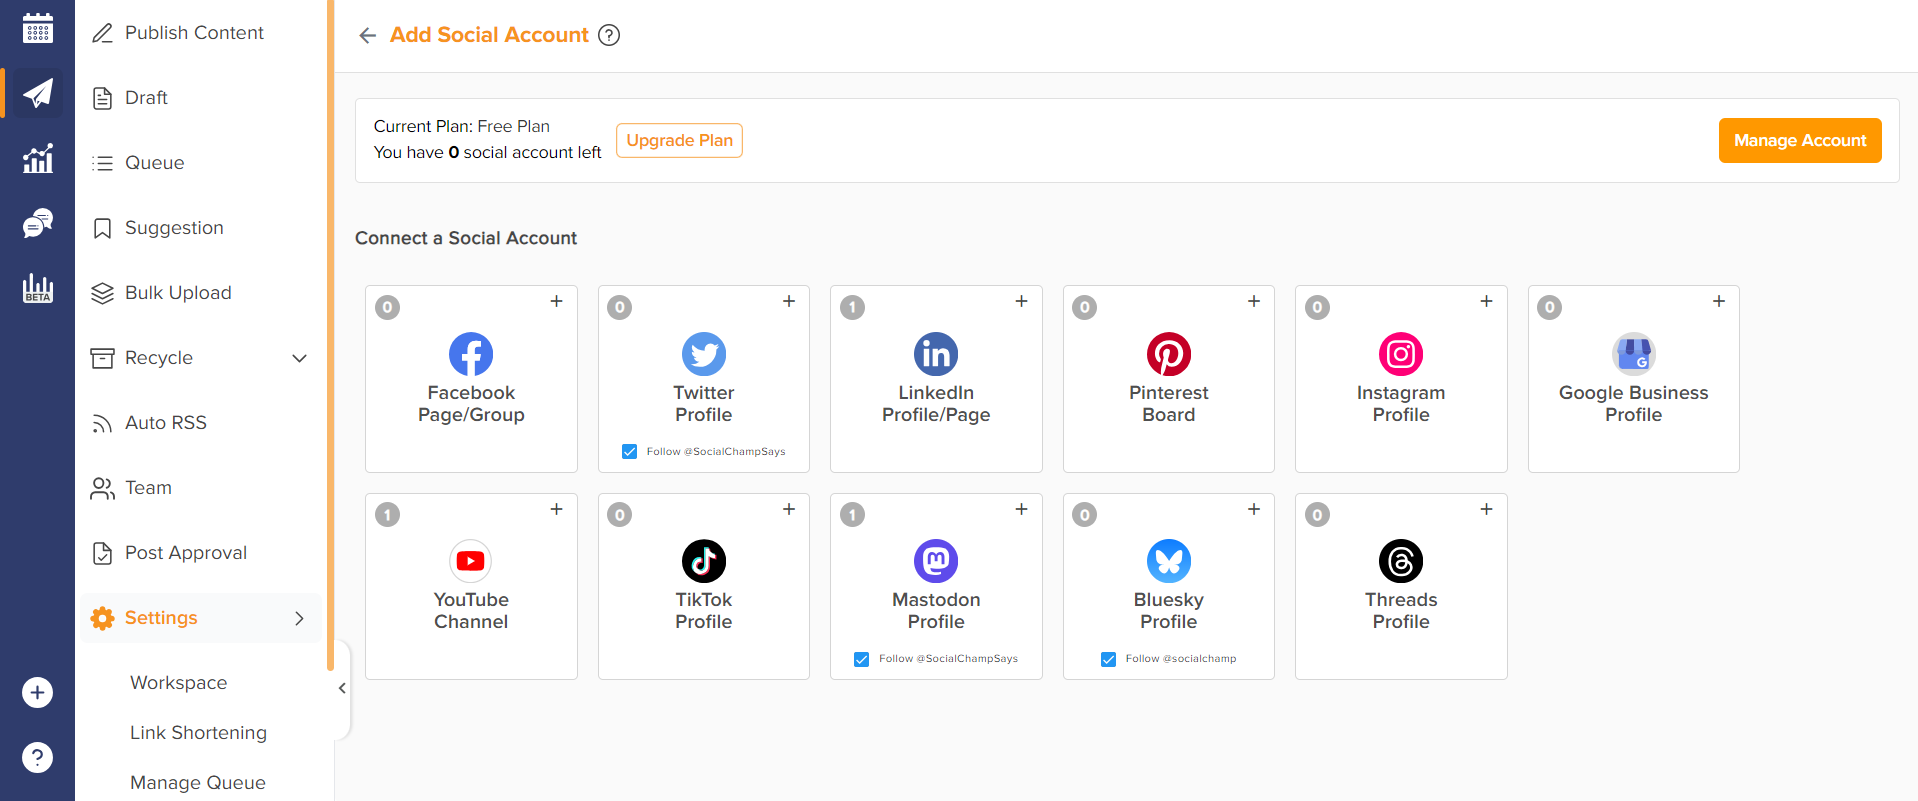This screenshot has width=1918, height=801.
Task: Click the Mastodon logo icon
Action: [936, 561]
